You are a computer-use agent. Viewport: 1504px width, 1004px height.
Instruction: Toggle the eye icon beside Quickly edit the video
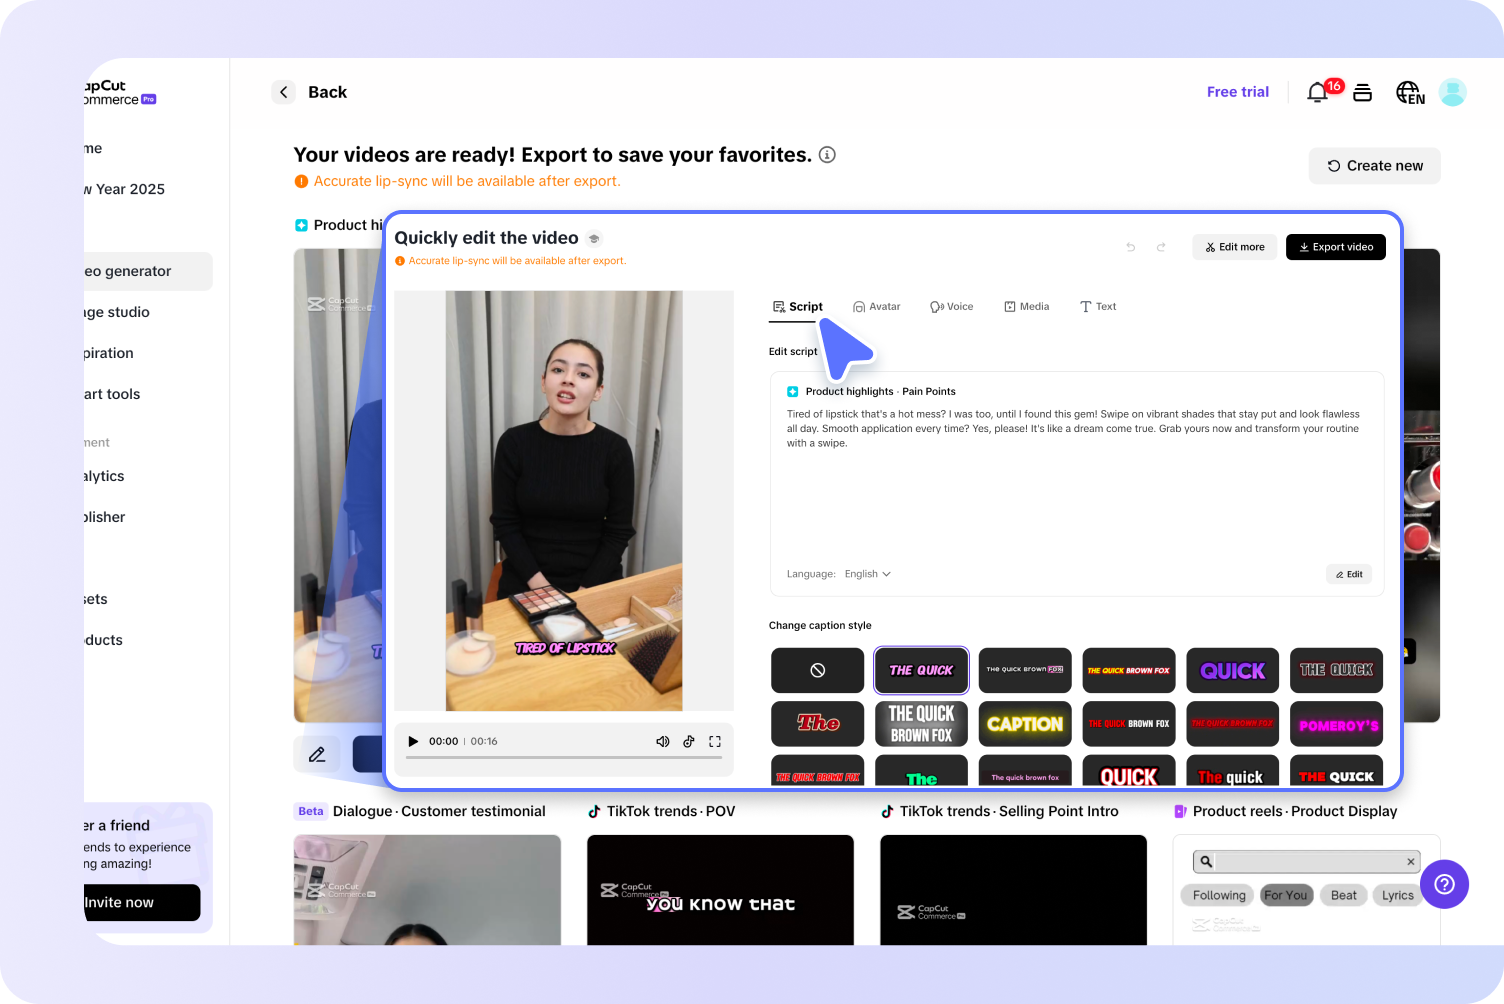pyautogui.click(x=594, y=239)
